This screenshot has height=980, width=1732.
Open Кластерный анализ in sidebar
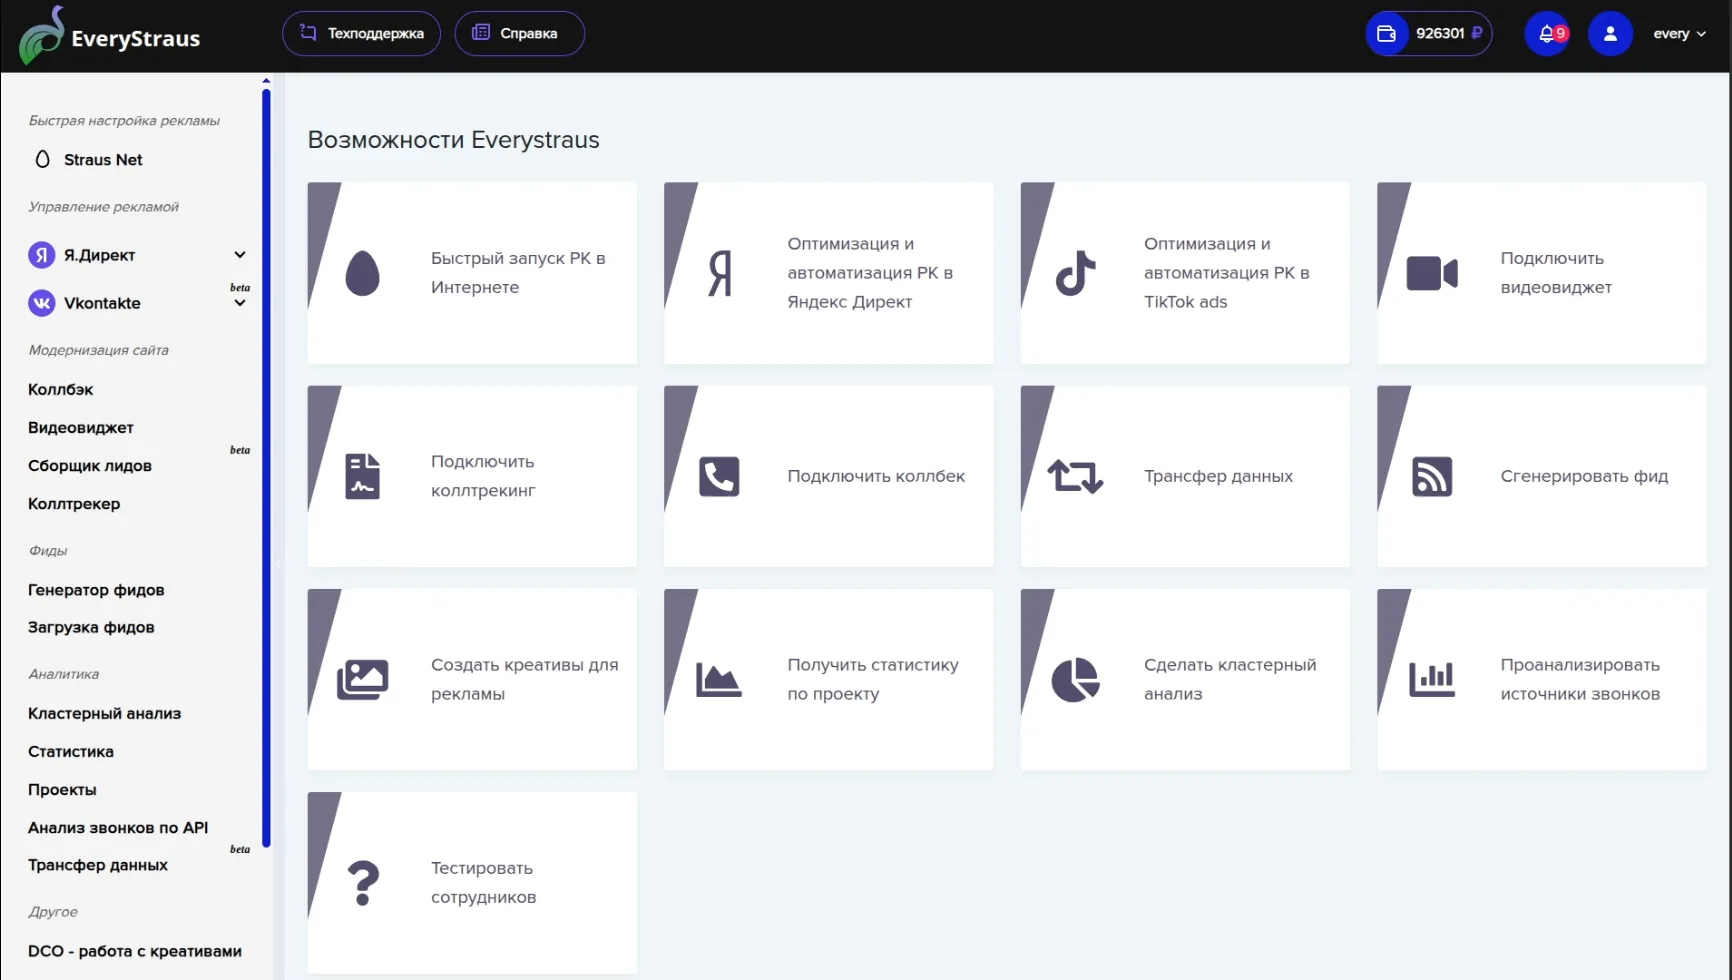104,714
